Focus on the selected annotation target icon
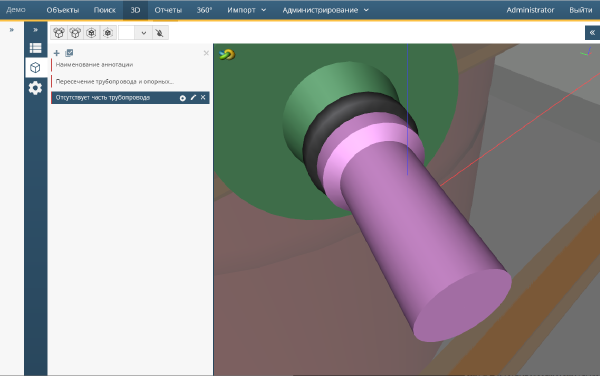 pos(183,98)
